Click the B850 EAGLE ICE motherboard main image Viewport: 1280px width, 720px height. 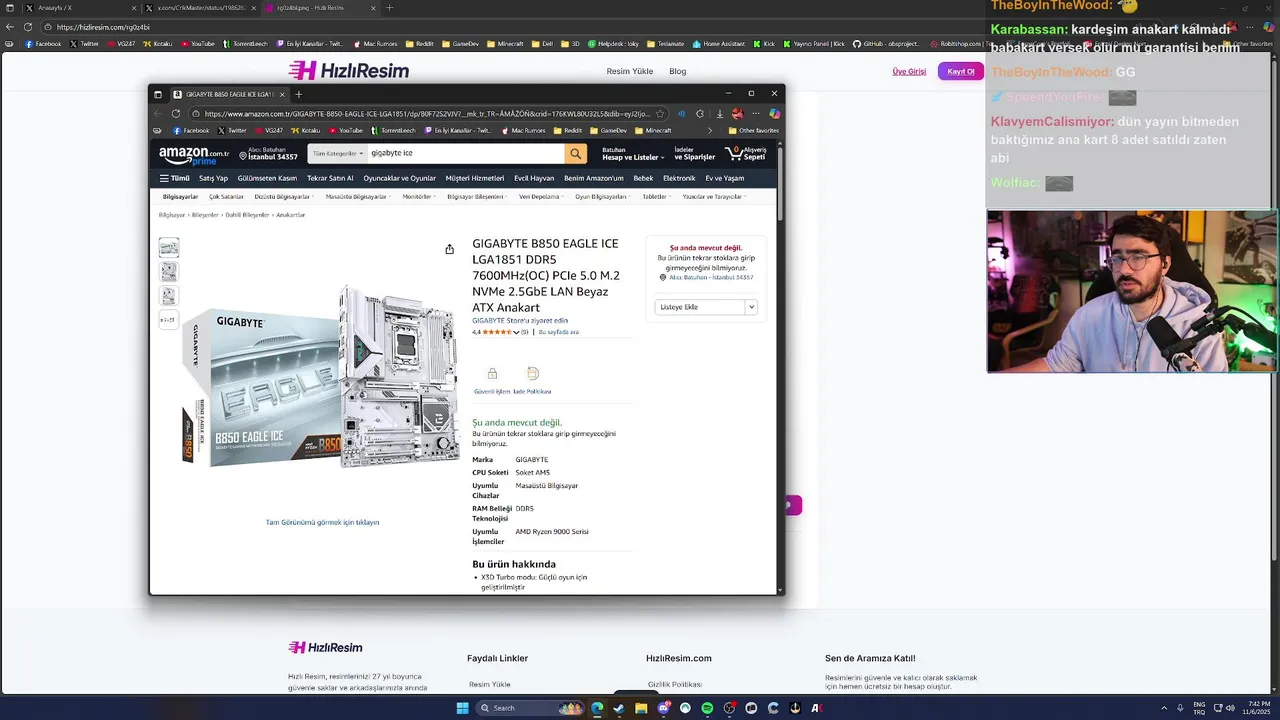(x=320, y=375)
